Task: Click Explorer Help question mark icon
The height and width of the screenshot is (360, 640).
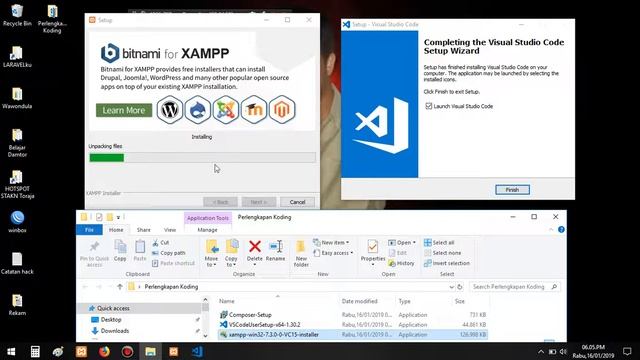Action: pyautogui.click(x=561, y=229)
